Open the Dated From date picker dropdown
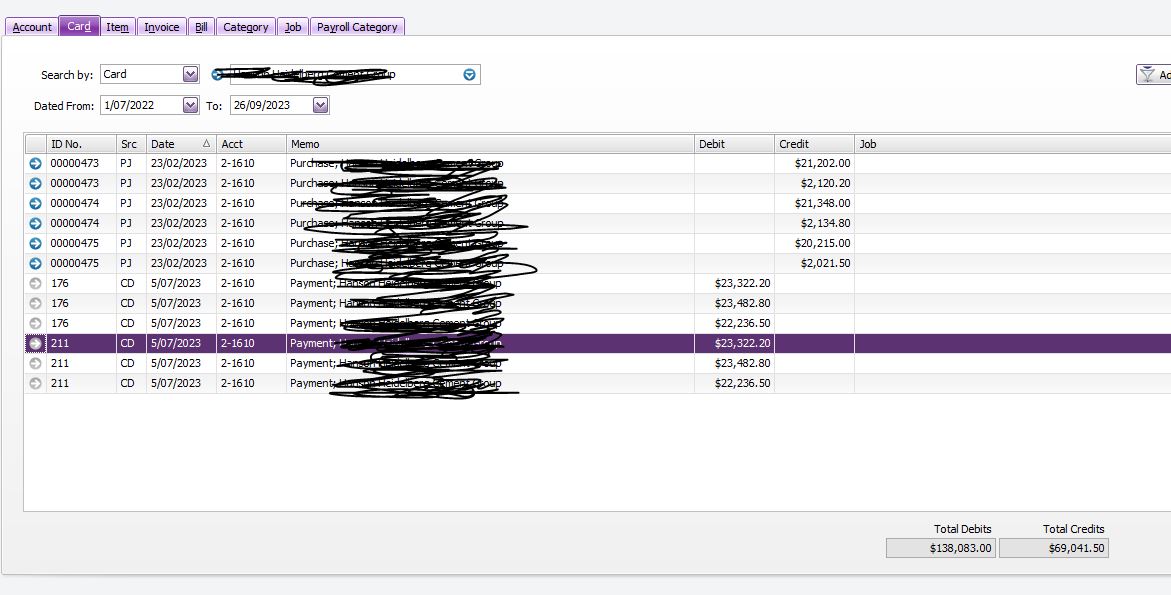 [x=190, y=105]
